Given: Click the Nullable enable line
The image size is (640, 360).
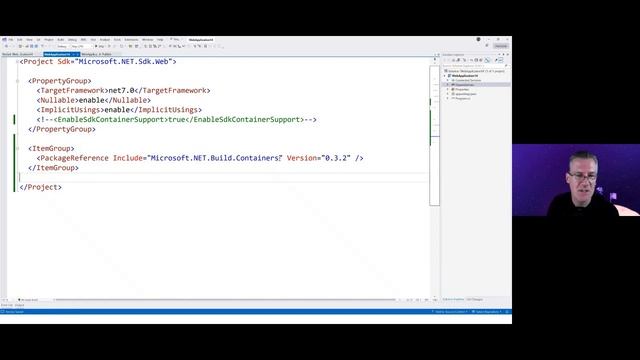Looking at the screenshot, I should (93, 100).
